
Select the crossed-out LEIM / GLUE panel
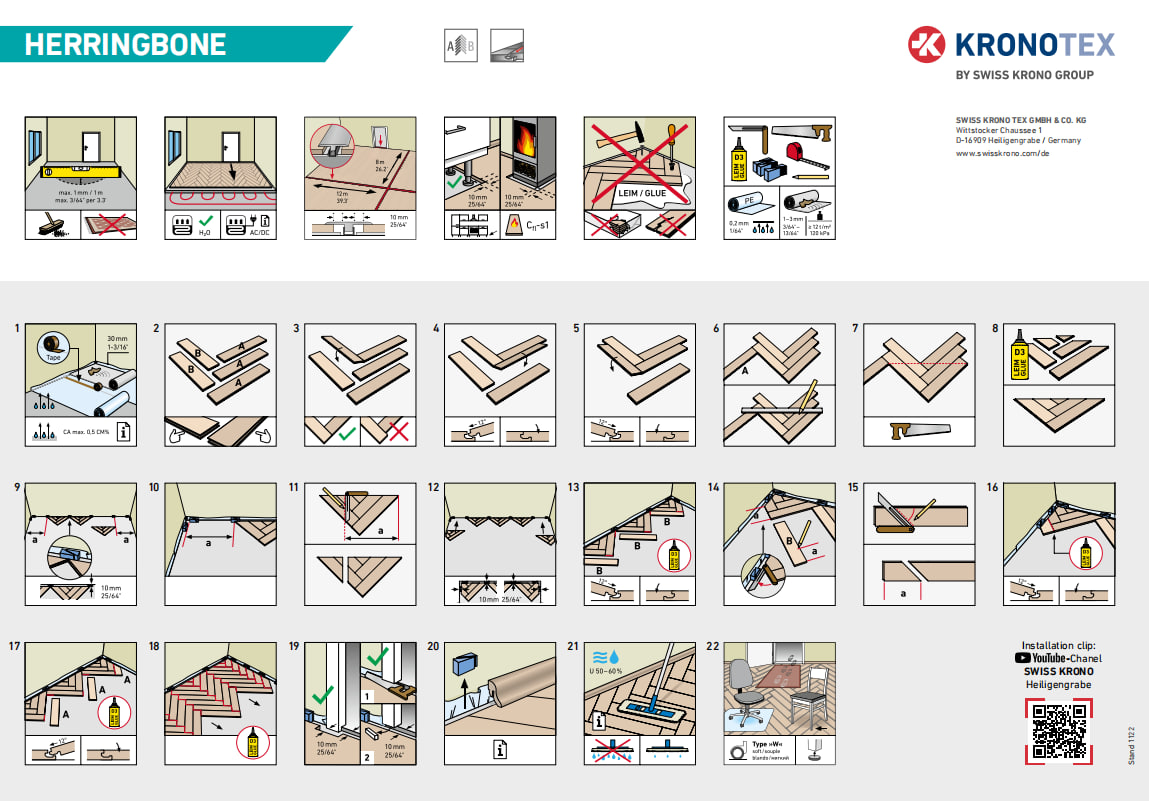[640, 178]
